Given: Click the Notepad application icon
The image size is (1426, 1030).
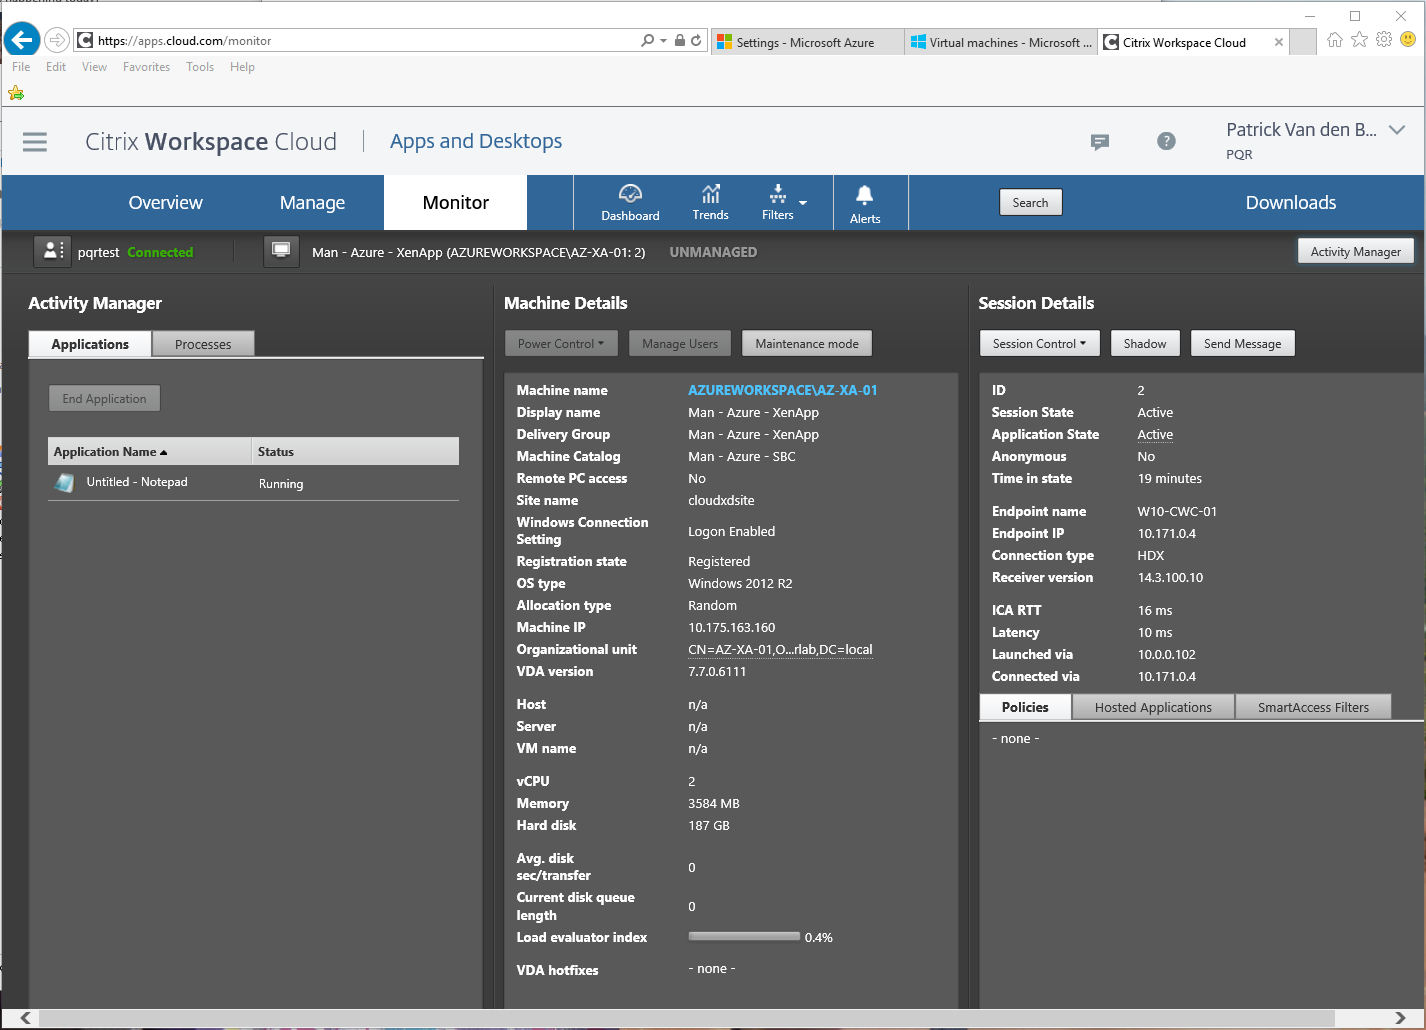Looking at the screenshot, I should [65, 483].
